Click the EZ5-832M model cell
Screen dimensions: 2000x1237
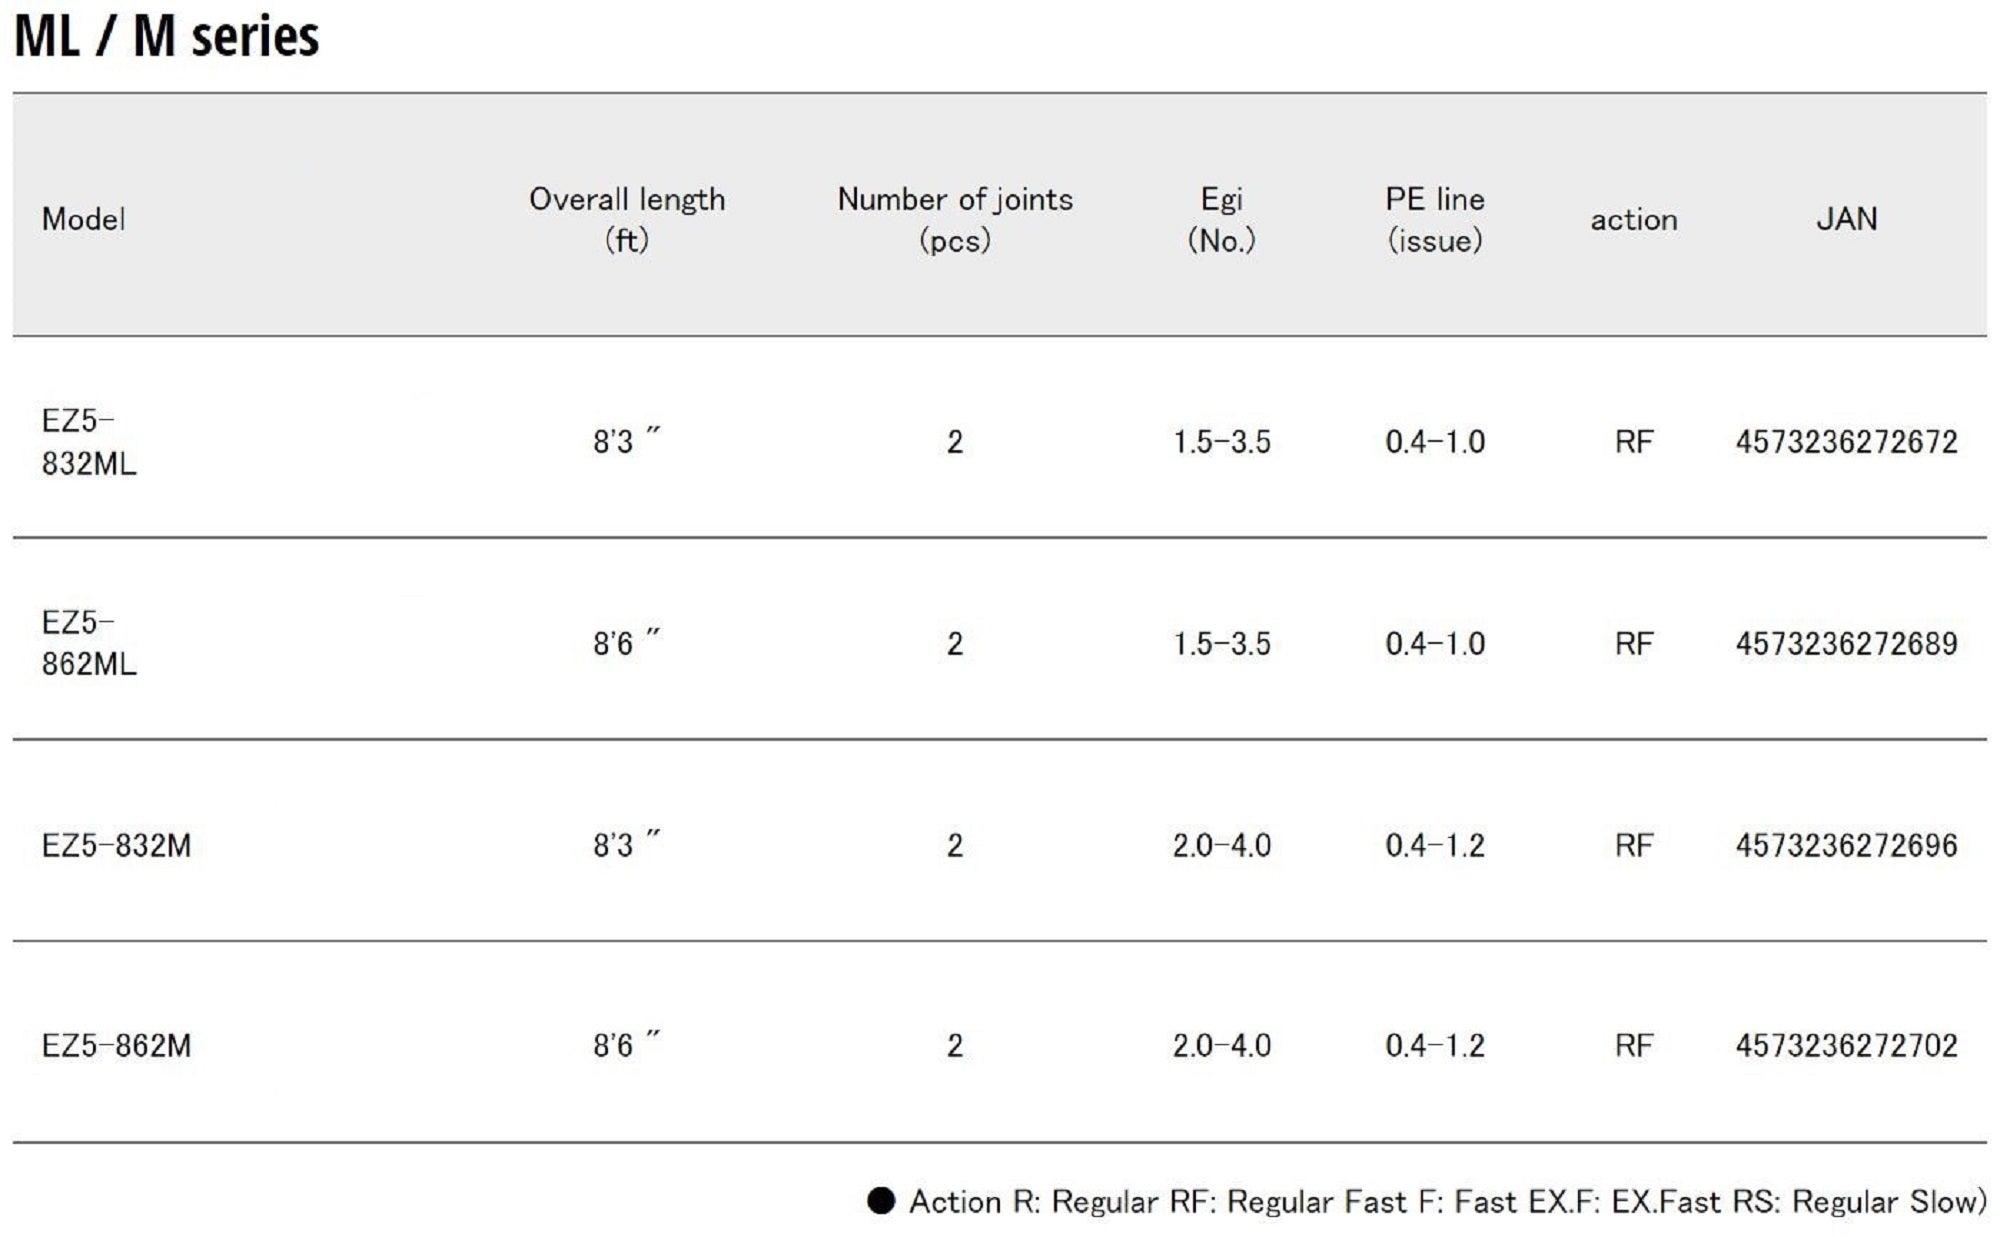click(x=116, y=846)
